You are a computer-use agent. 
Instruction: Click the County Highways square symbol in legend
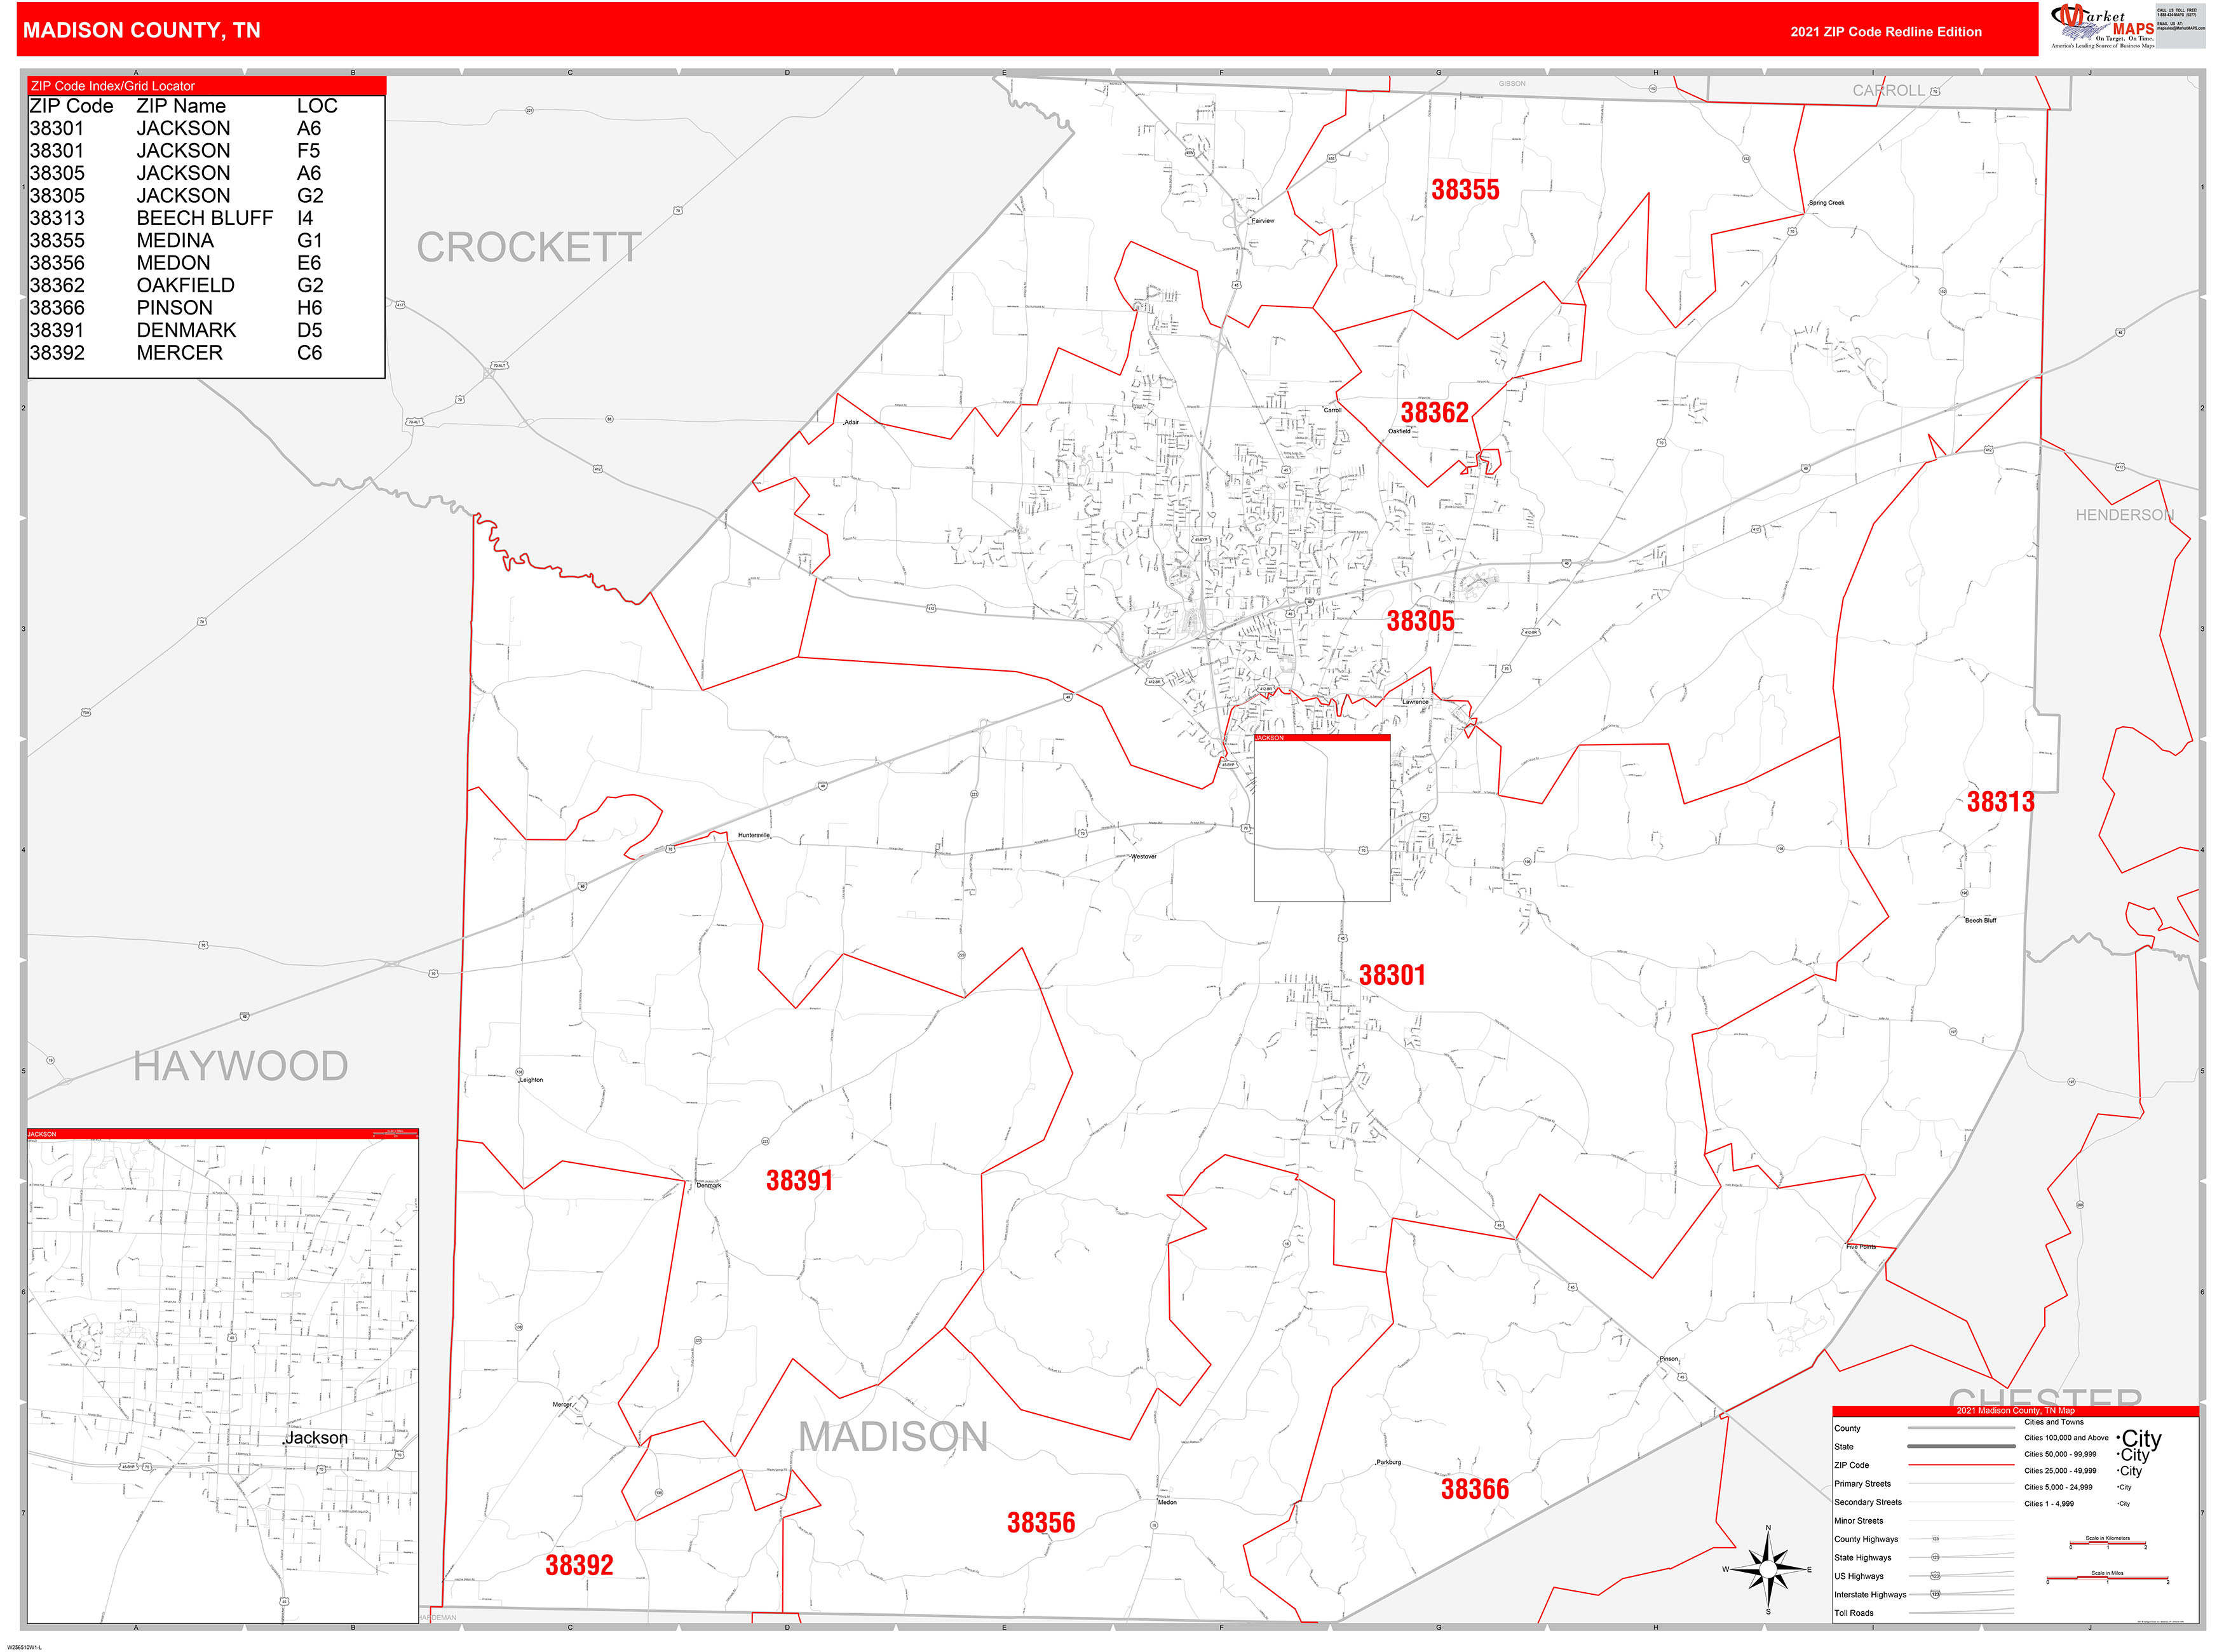[x=1935, y=1539]
